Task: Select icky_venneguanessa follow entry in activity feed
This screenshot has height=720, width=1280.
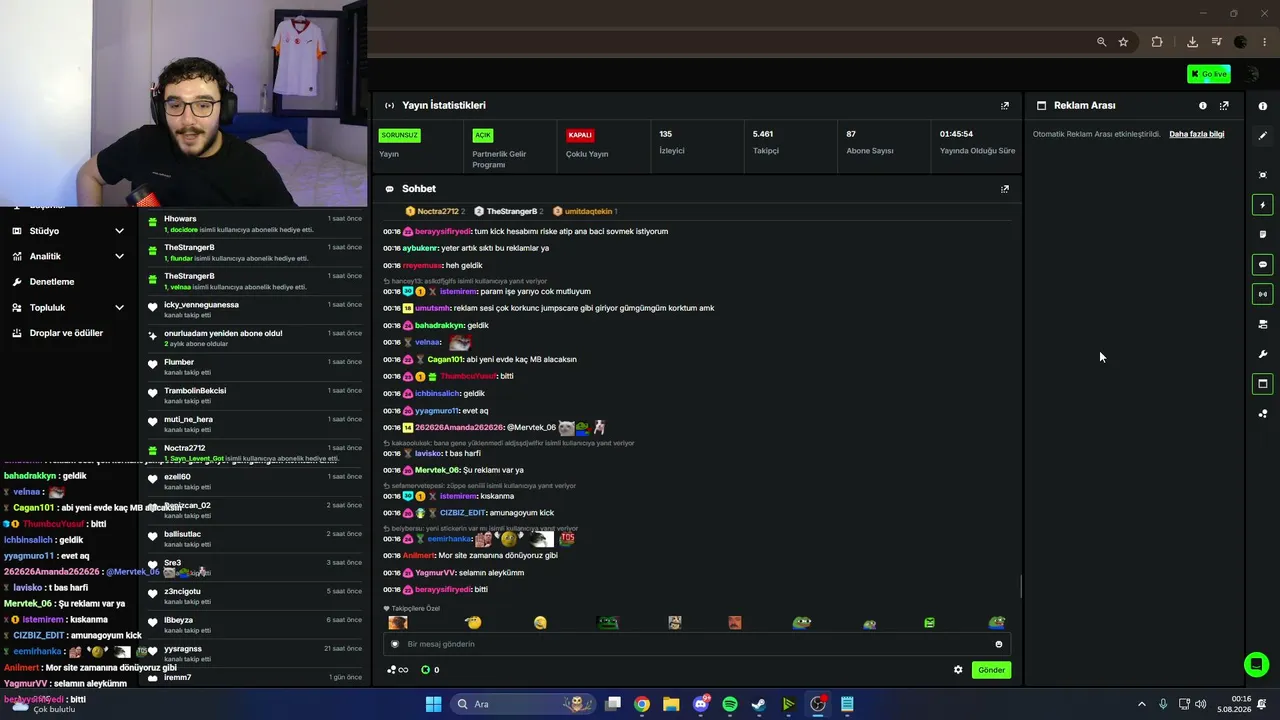Action: 254,310
